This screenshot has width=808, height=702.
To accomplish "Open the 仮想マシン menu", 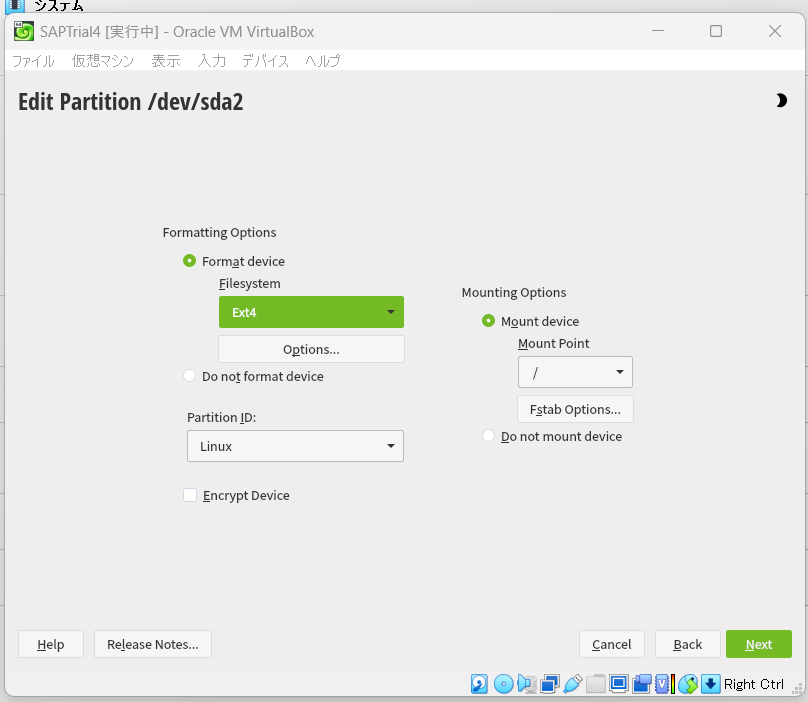I will point(103,61).
